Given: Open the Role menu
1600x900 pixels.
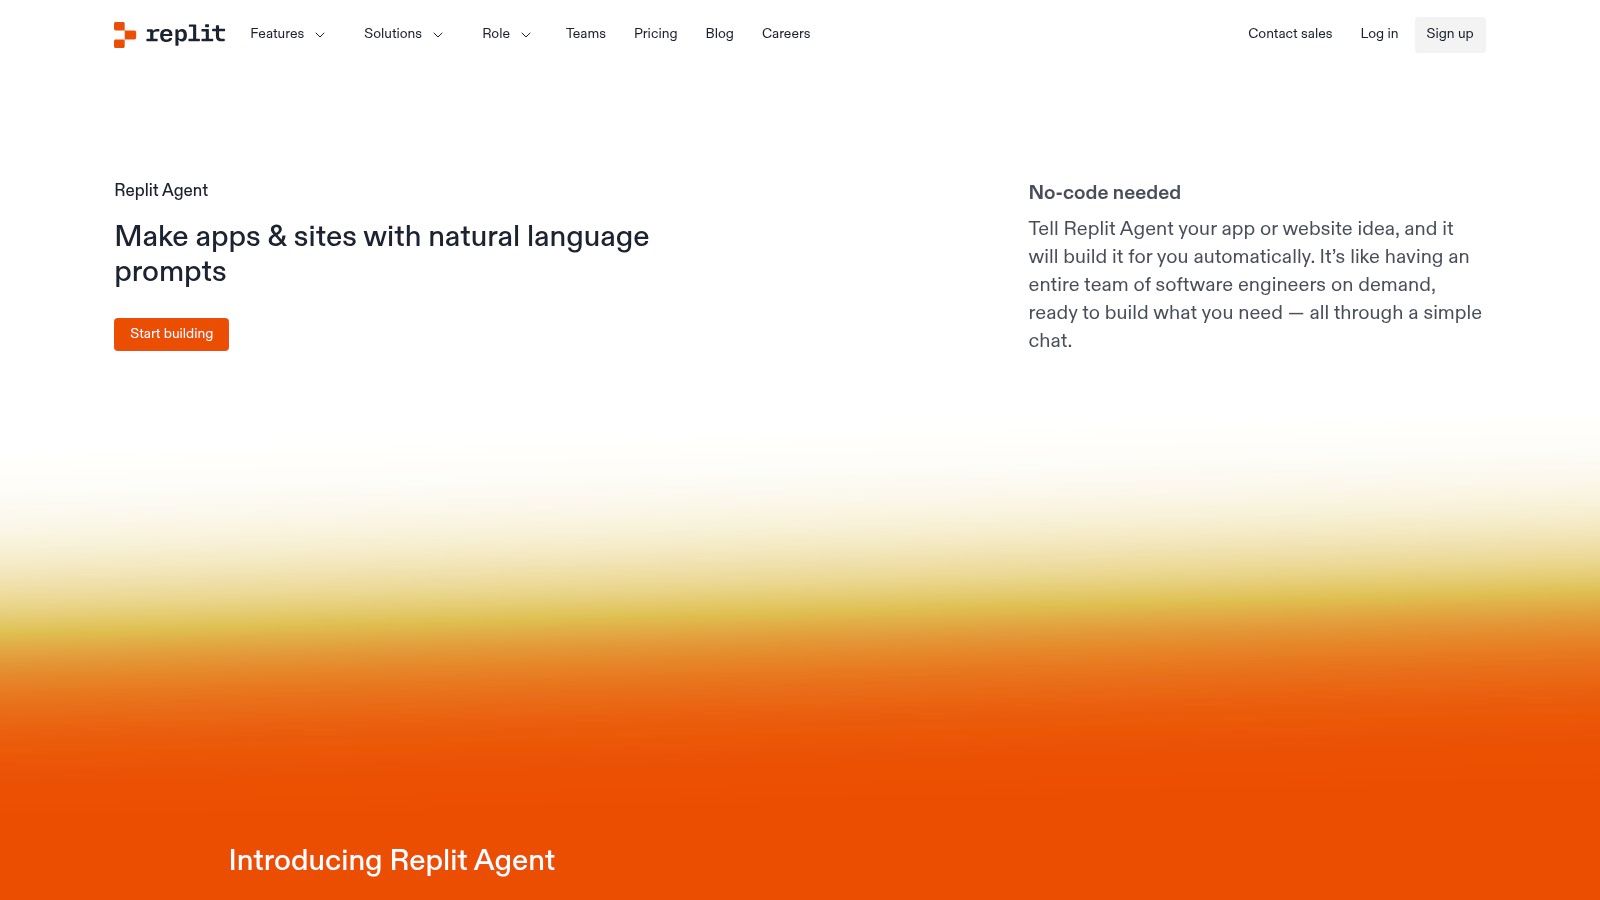Looking at the screenshot, I should (x=496, y=34).
